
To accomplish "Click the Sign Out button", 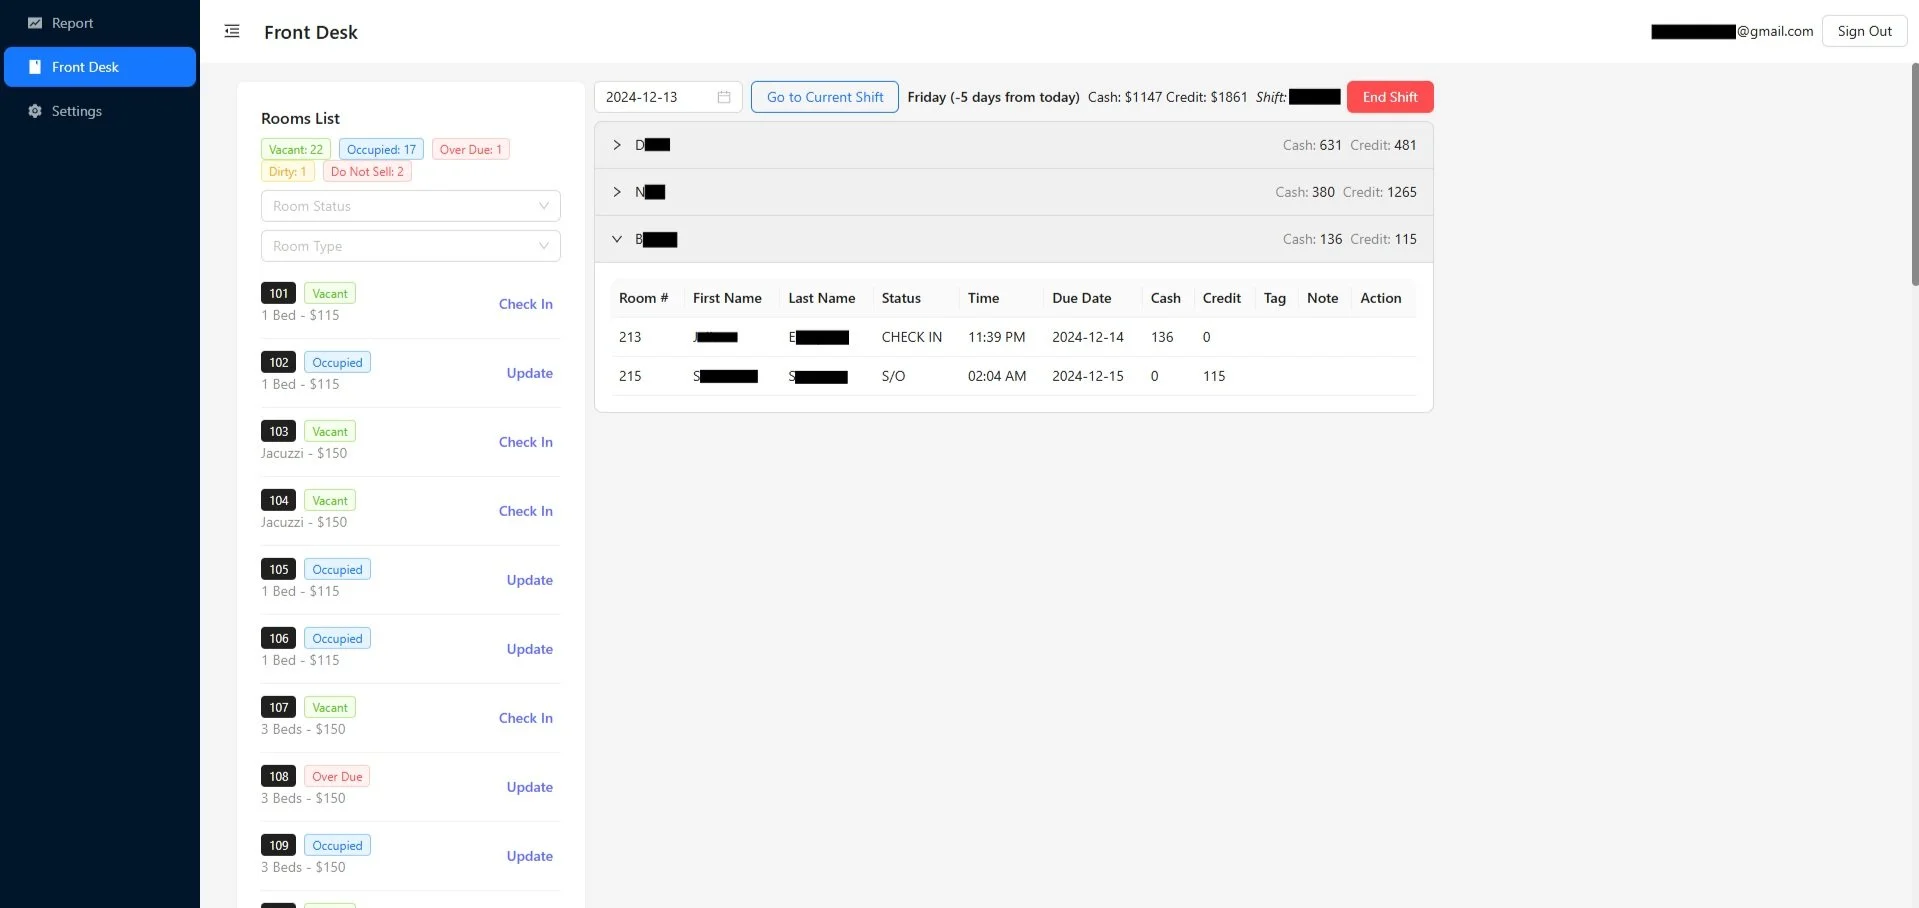I will tap(1864, 31).
